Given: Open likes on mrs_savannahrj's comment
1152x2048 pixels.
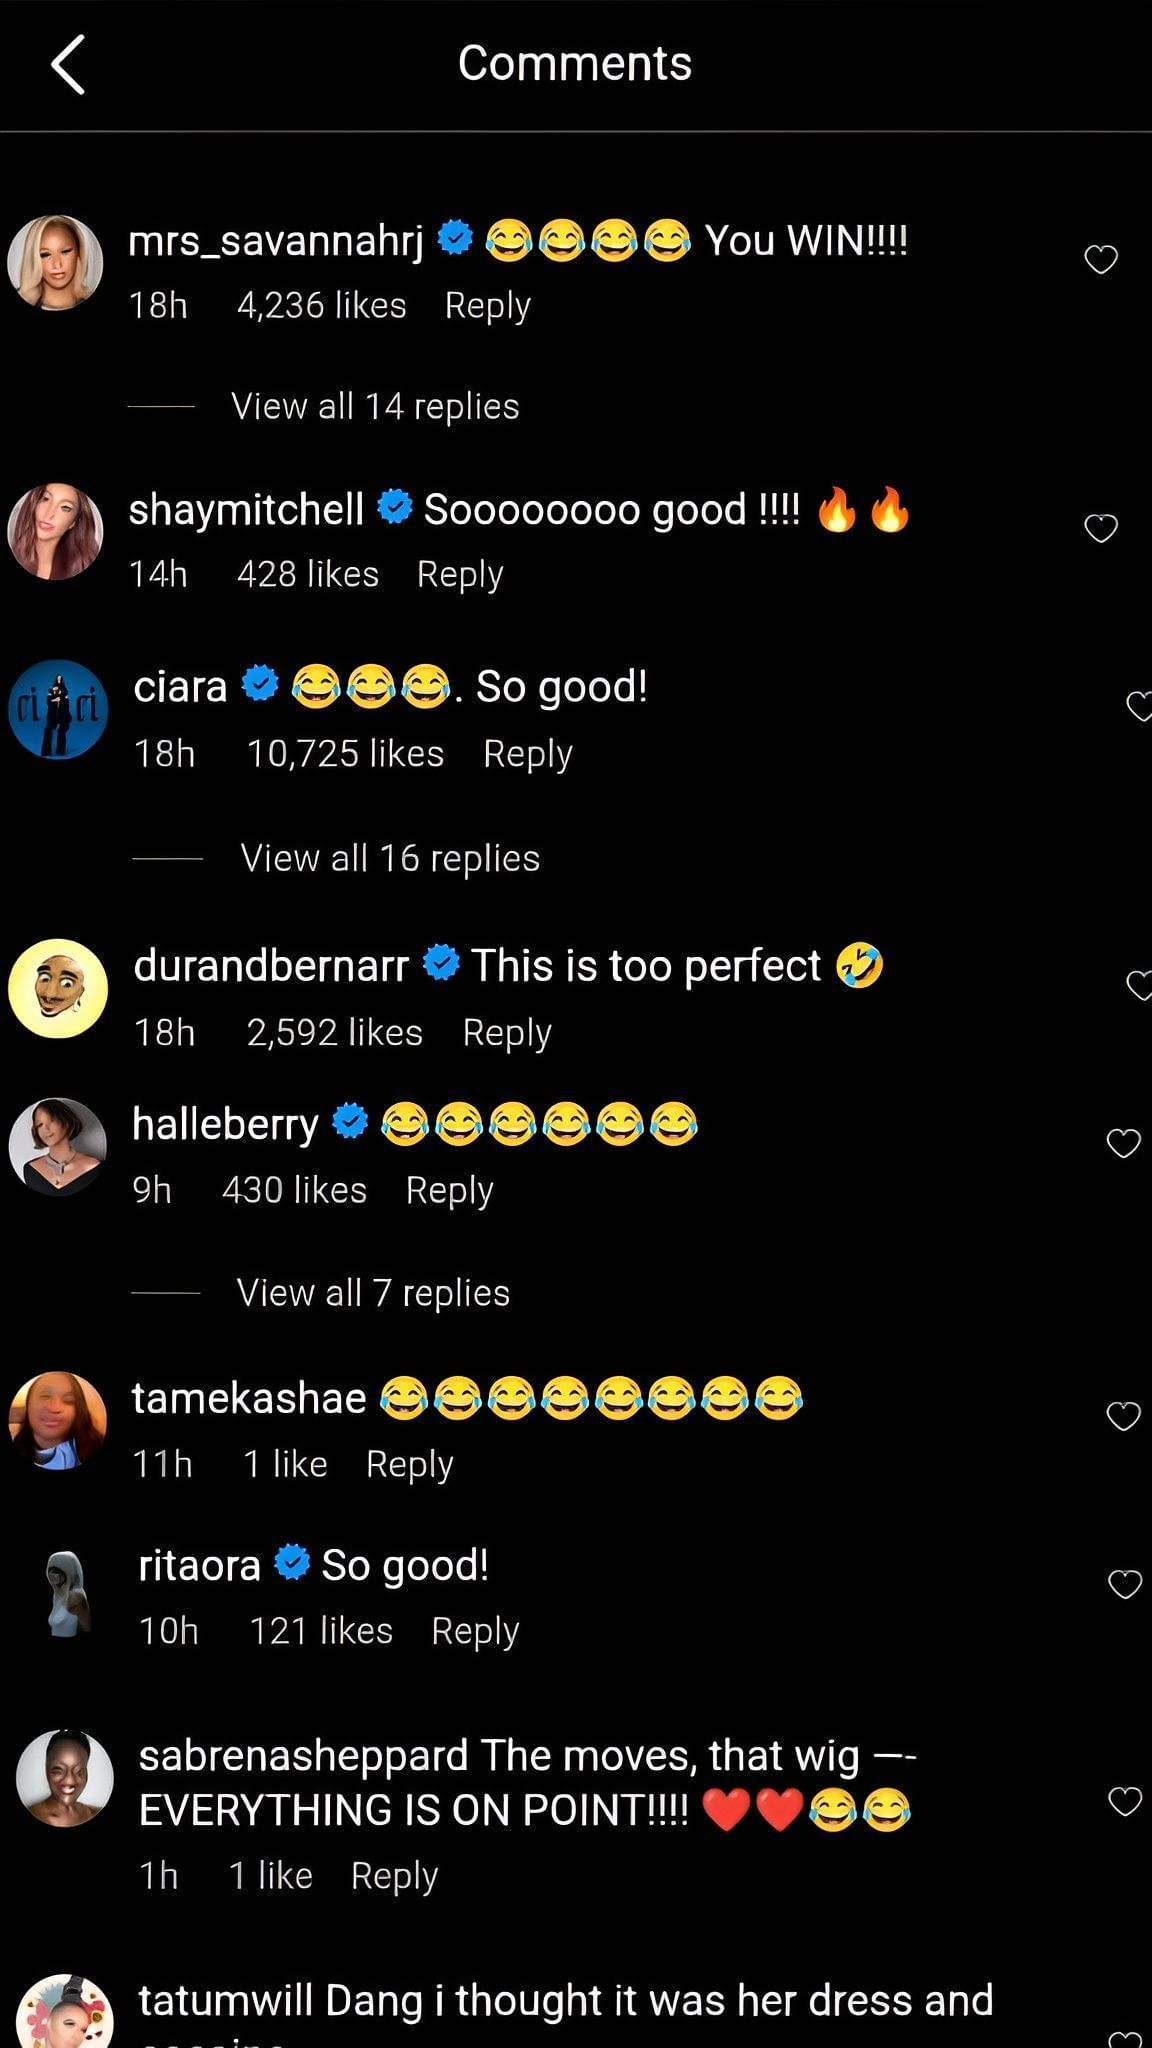Looking at the screenshot, I should click(x=319, y=305).
